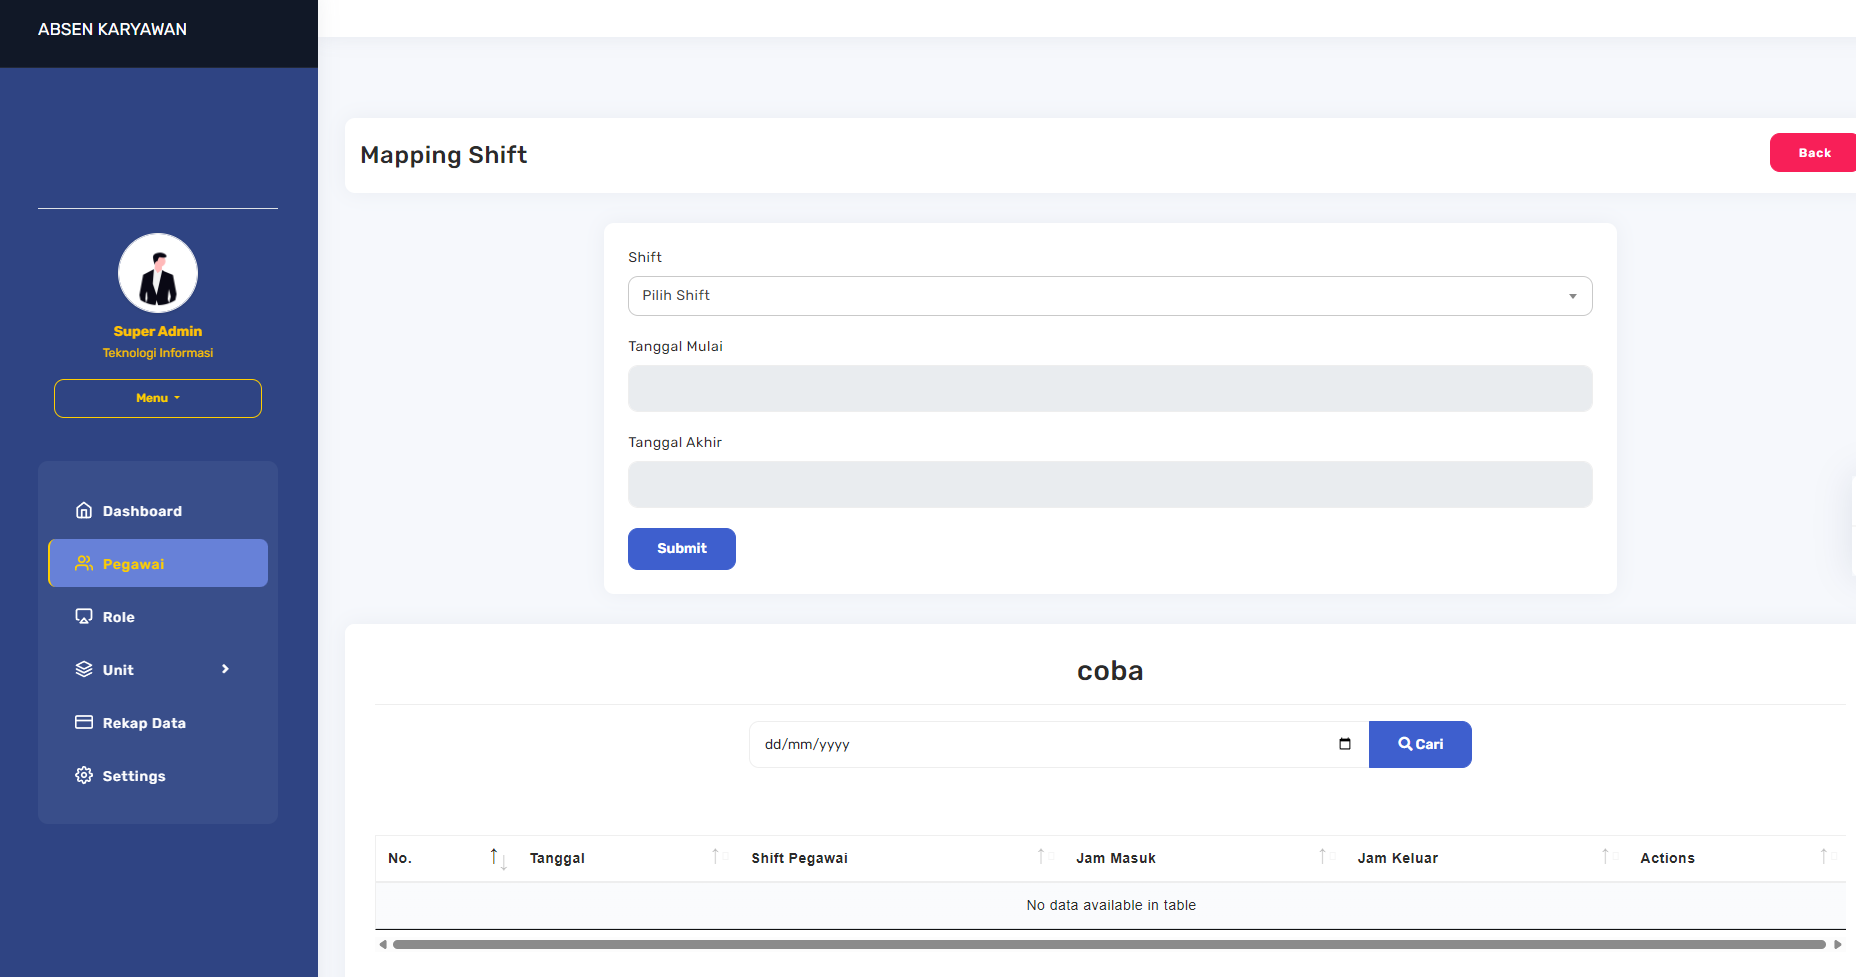
Task: Click the Tanggal Mulai input field
Action: [1109, 389]
